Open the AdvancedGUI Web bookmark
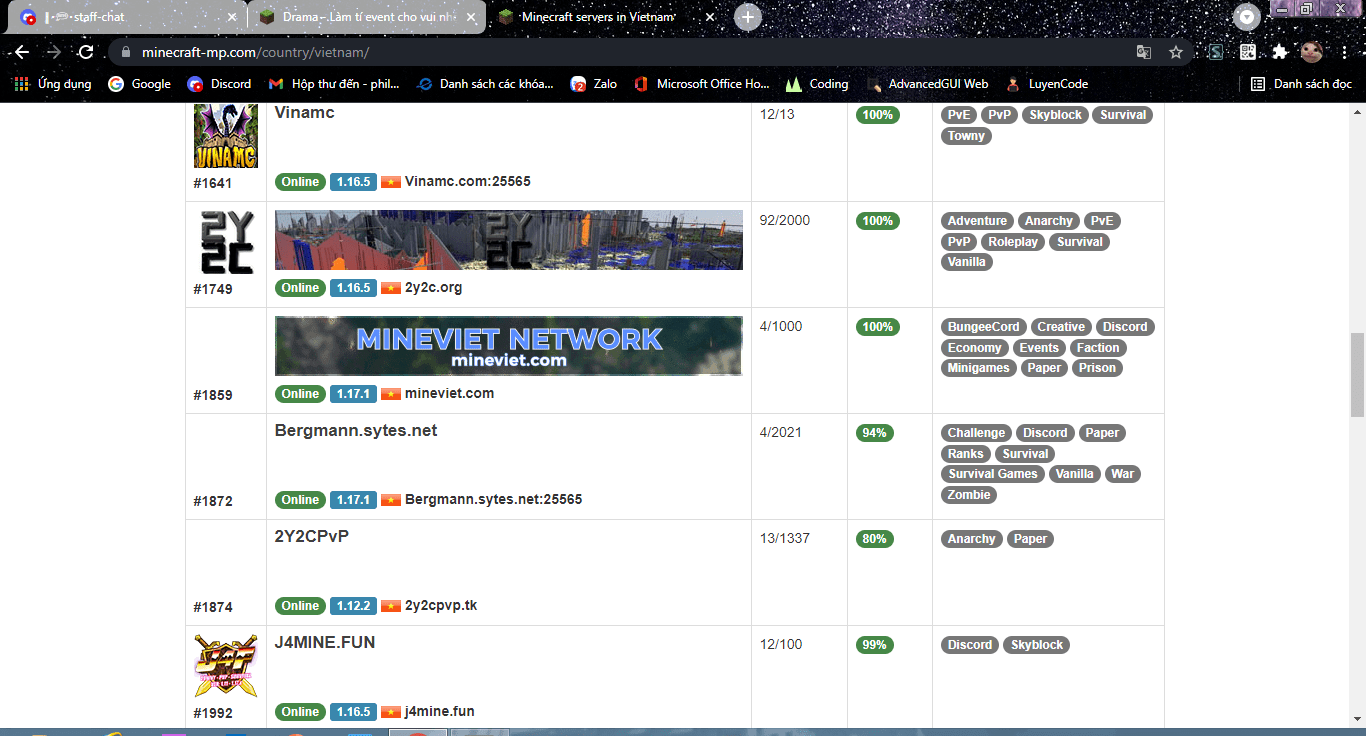The width and height of the screenshot is (1366, 736). [x=928, y=84]
